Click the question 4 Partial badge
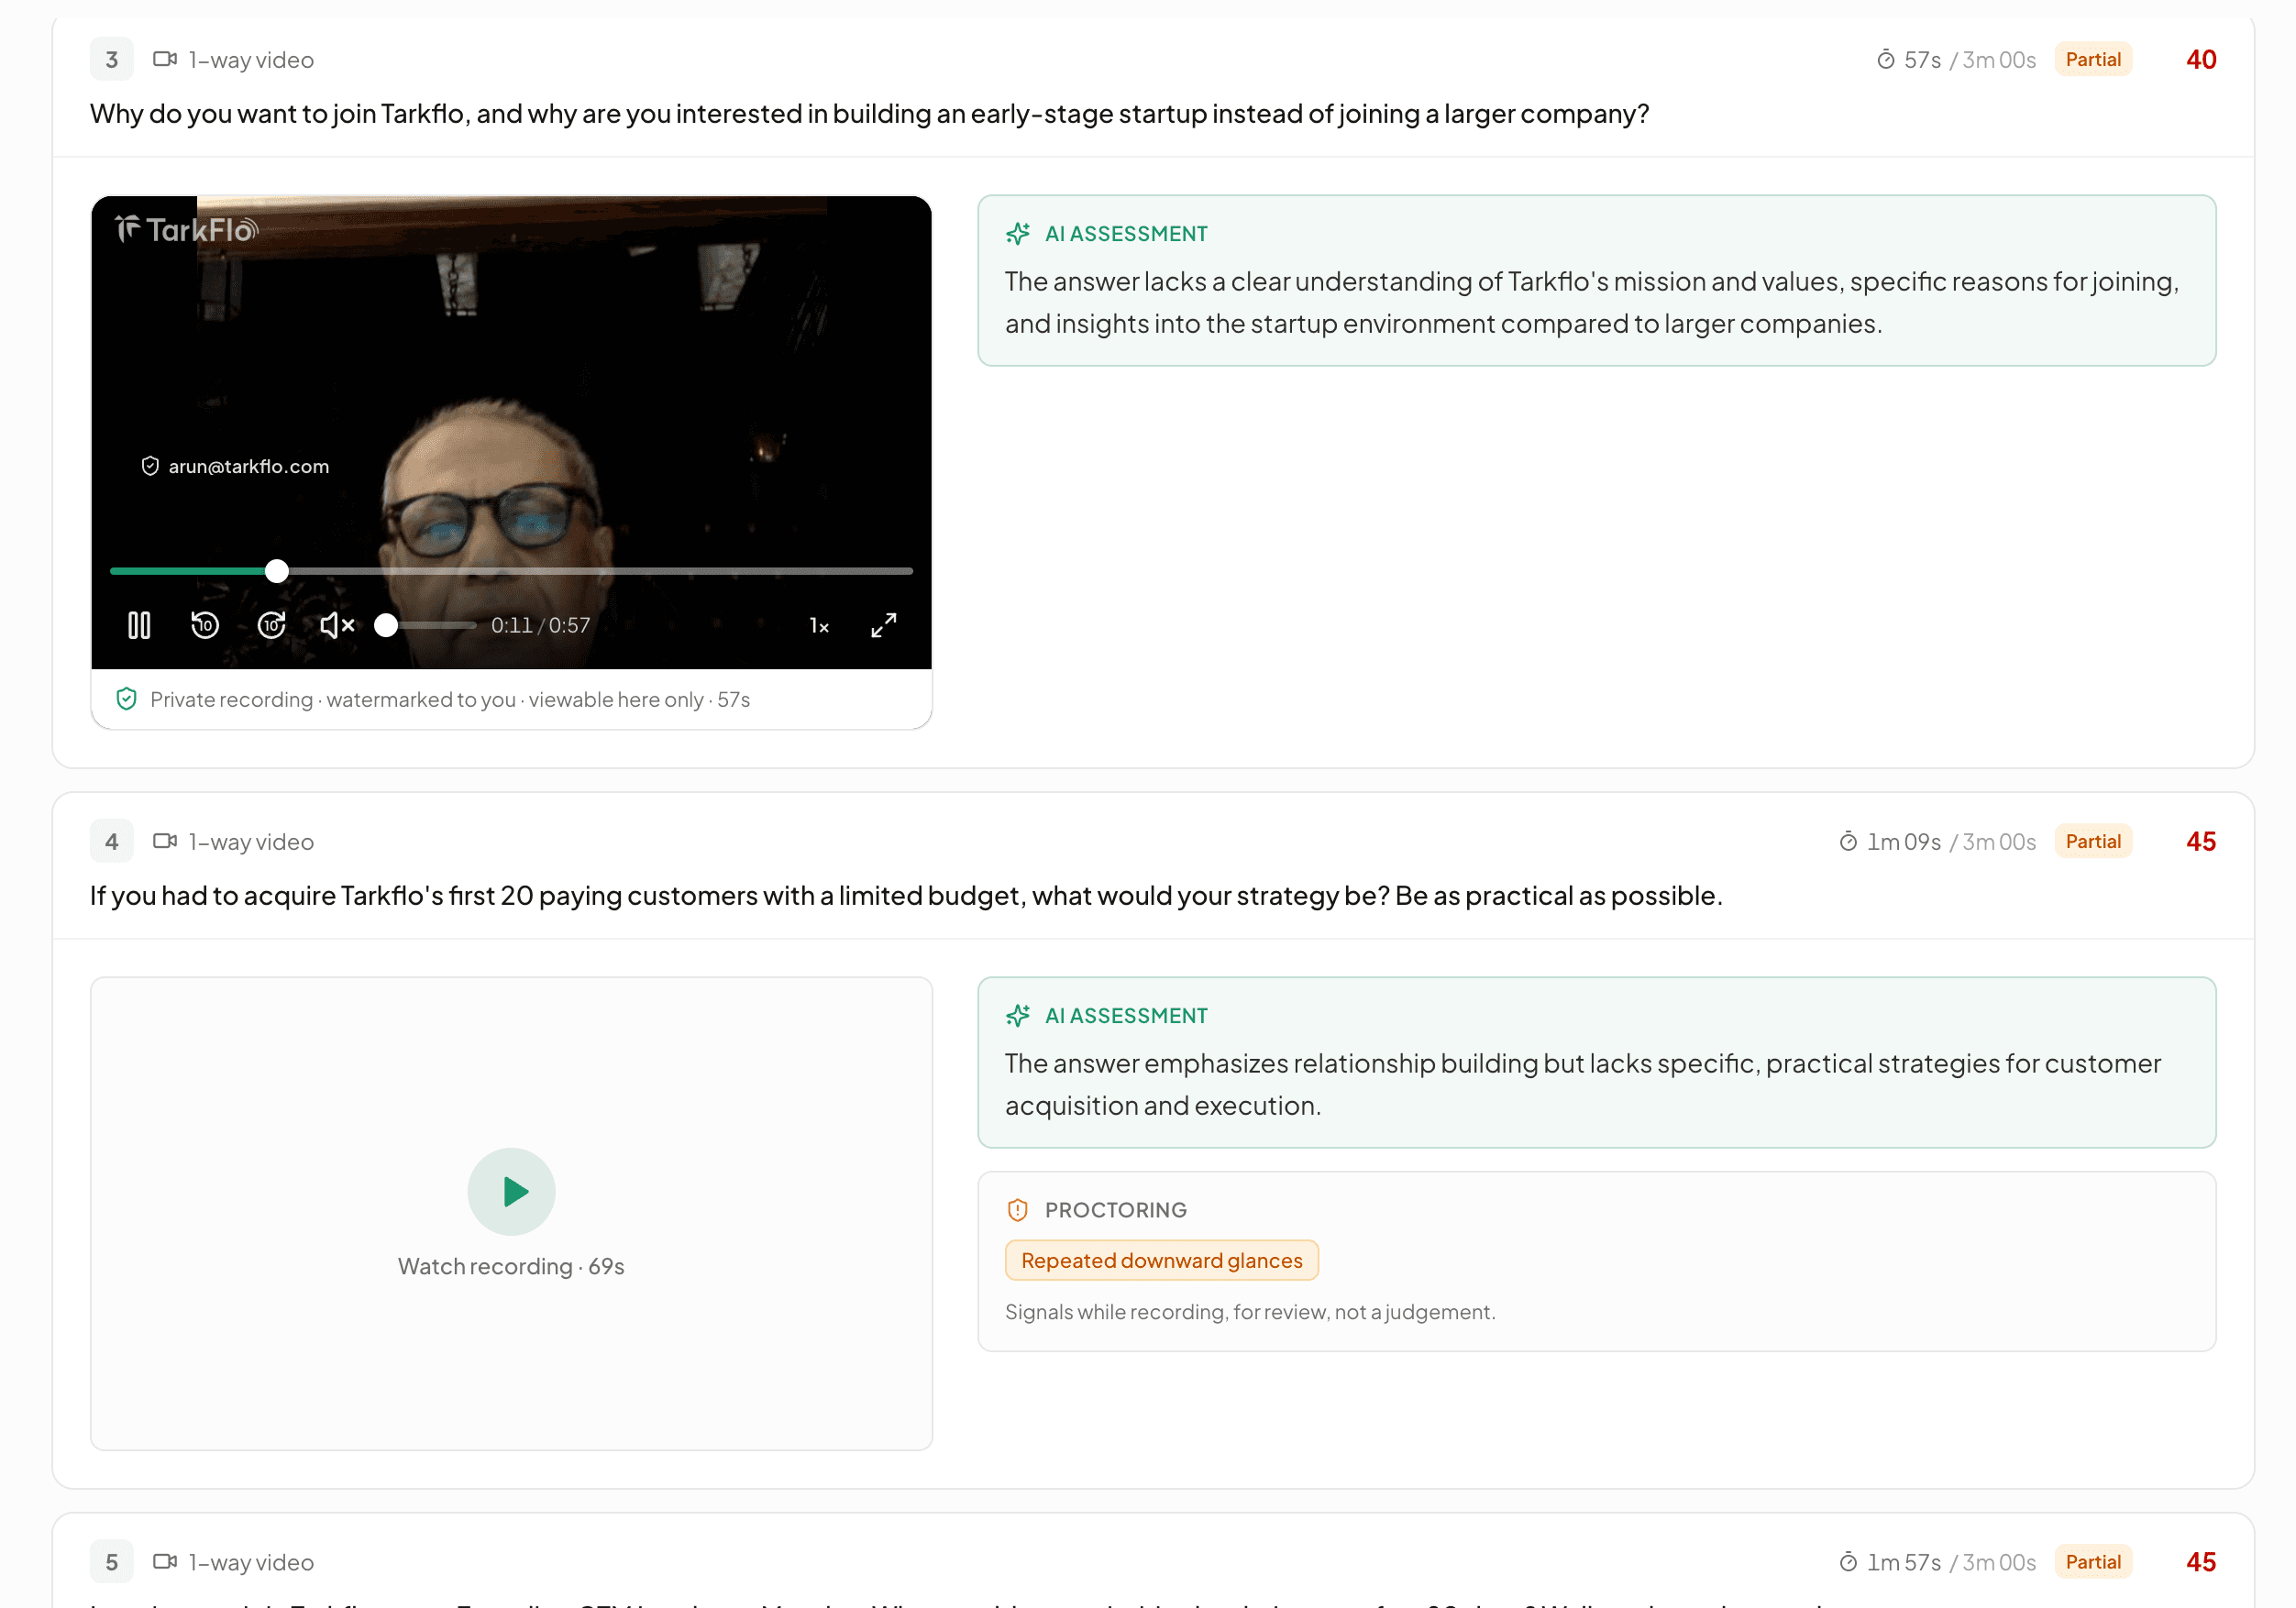The width and height of the screenshot is (2296, 1608). click(2093, 841)
